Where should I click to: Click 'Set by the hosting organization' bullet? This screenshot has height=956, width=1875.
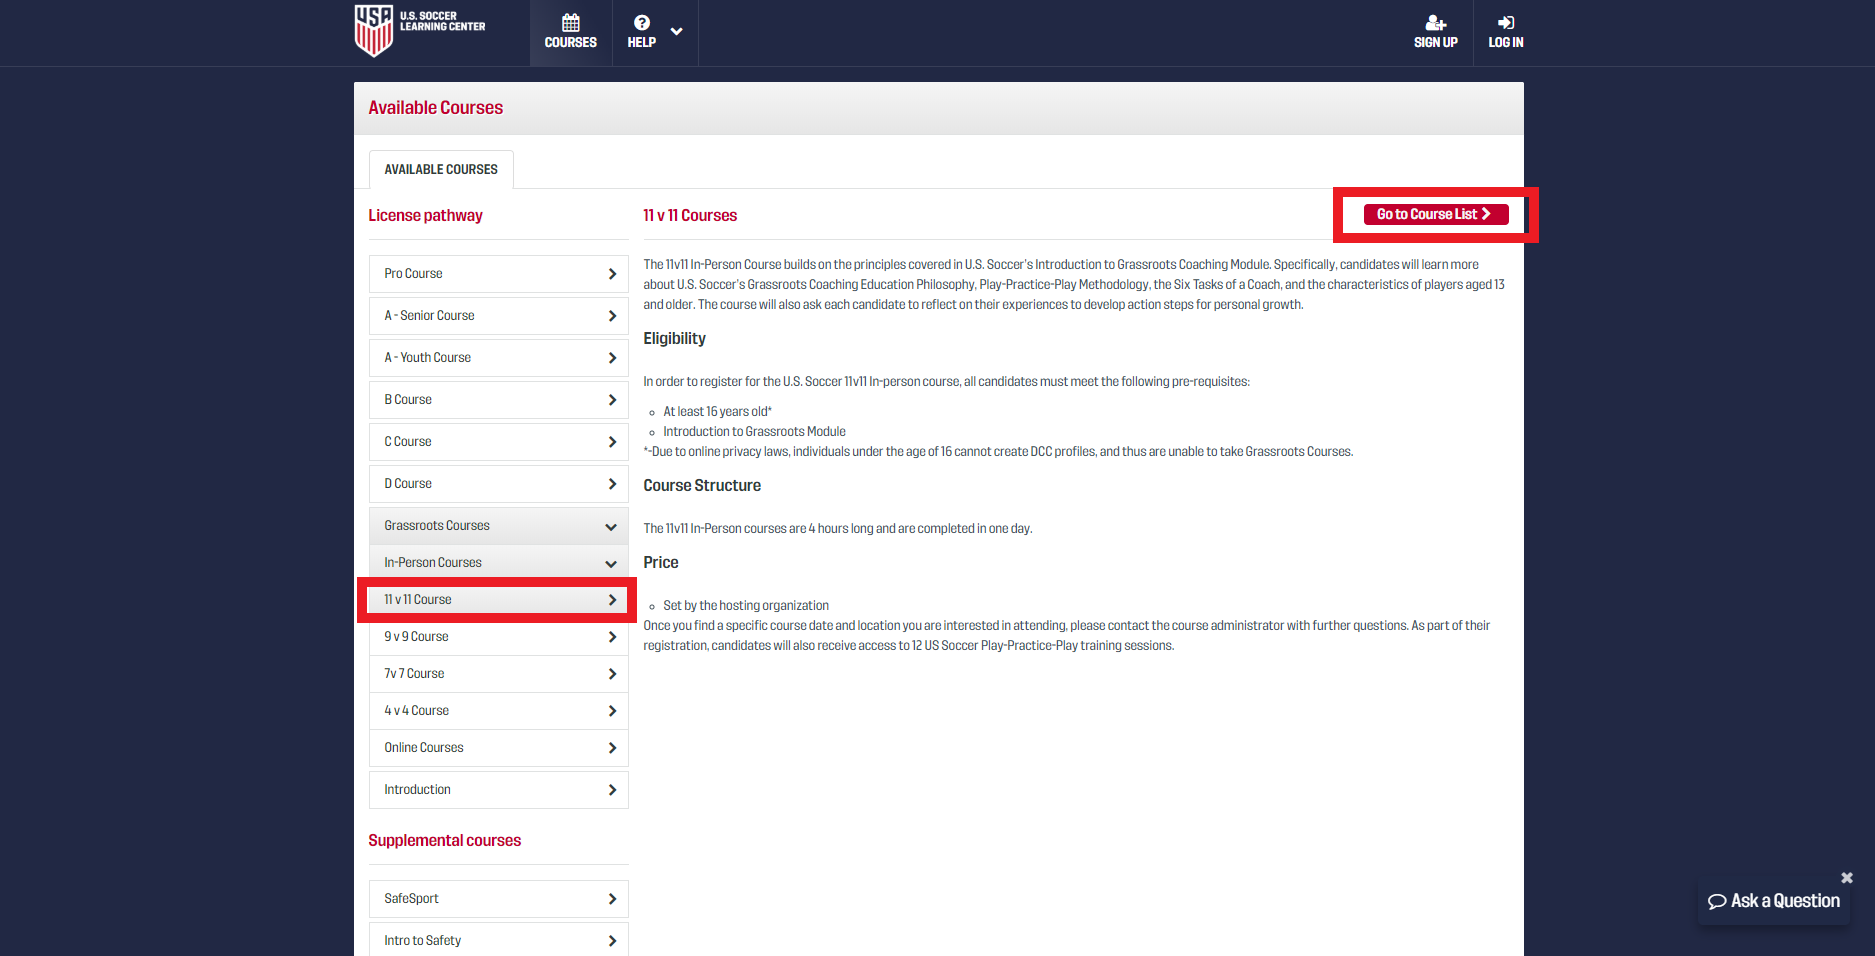(x=746, y=606)
